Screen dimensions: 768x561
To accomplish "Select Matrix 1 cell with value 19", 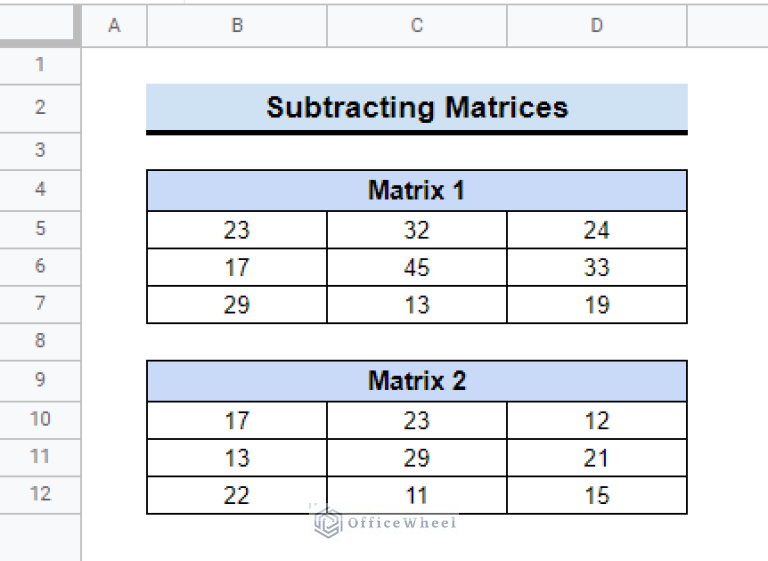I will (597, 305).
